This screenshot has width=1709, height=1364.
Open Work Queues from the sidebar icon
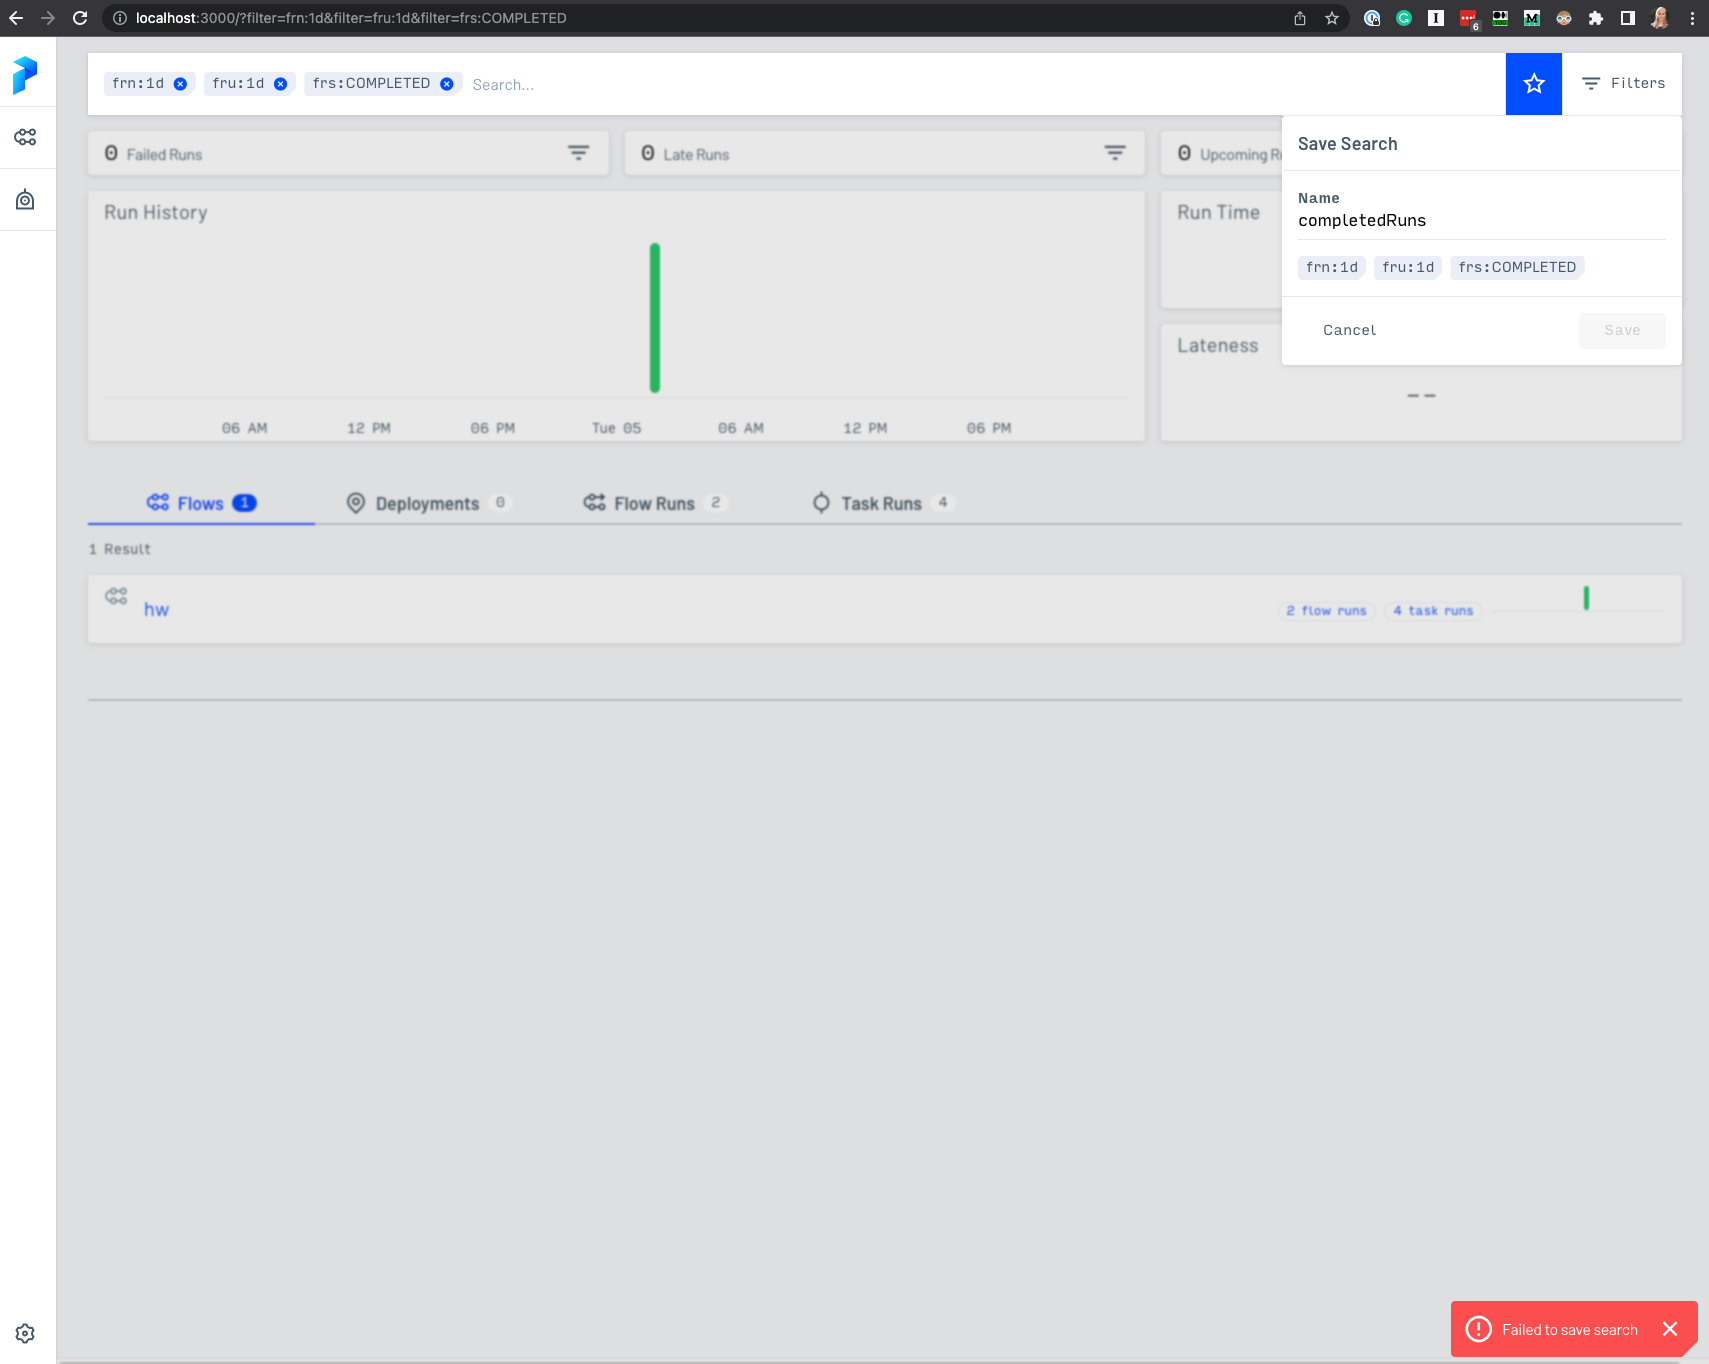point(26,199)
